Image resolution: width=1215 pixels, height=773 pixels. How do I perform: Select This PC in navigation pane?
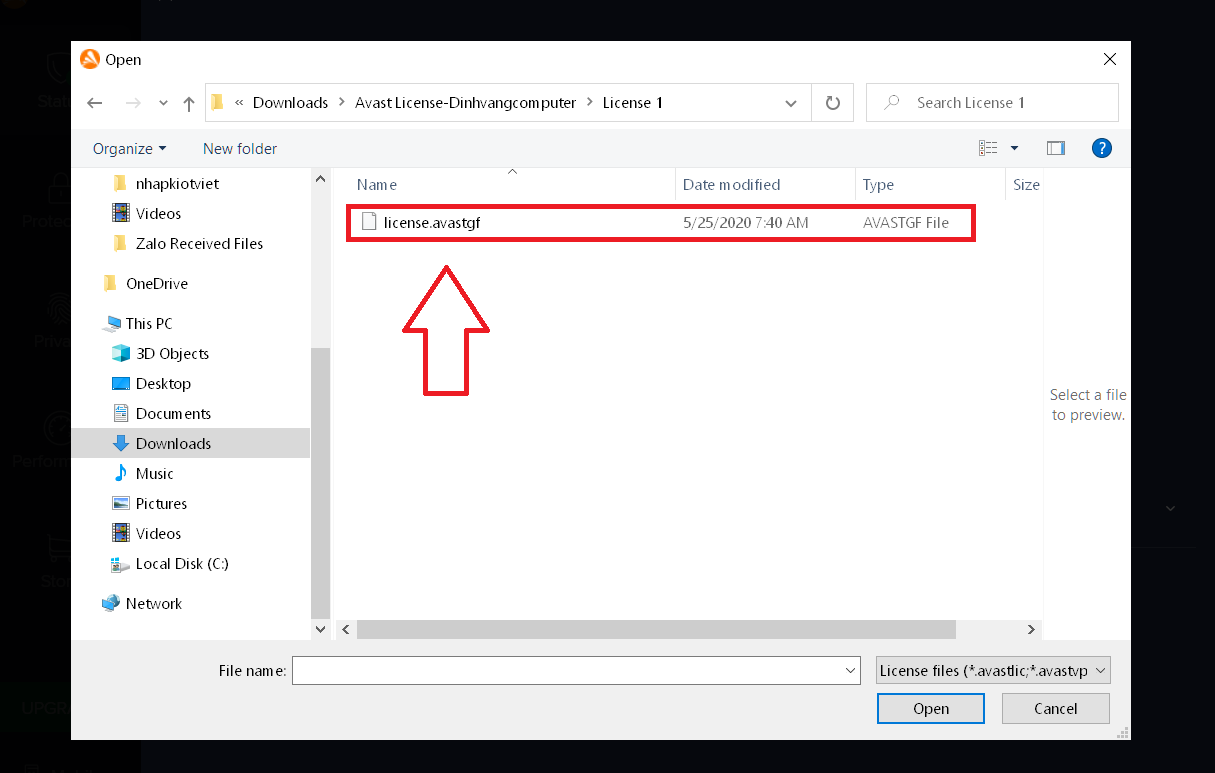149,323
